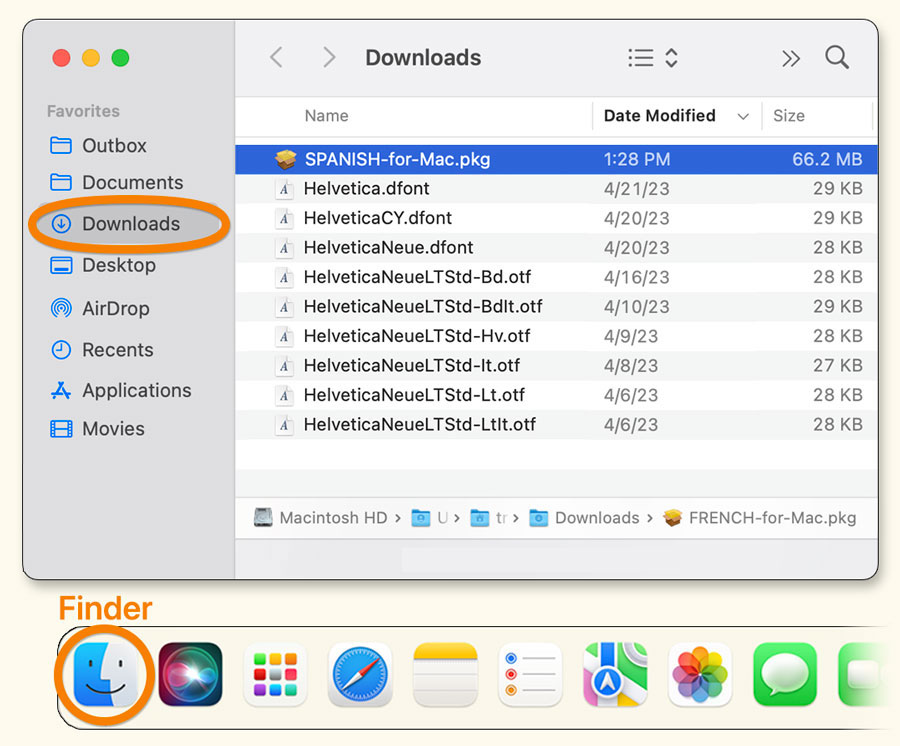Image resolution: width=900 pixels, height=746 pixels.
Task: Open Safari browser from Dock
Action: [360, 675]
